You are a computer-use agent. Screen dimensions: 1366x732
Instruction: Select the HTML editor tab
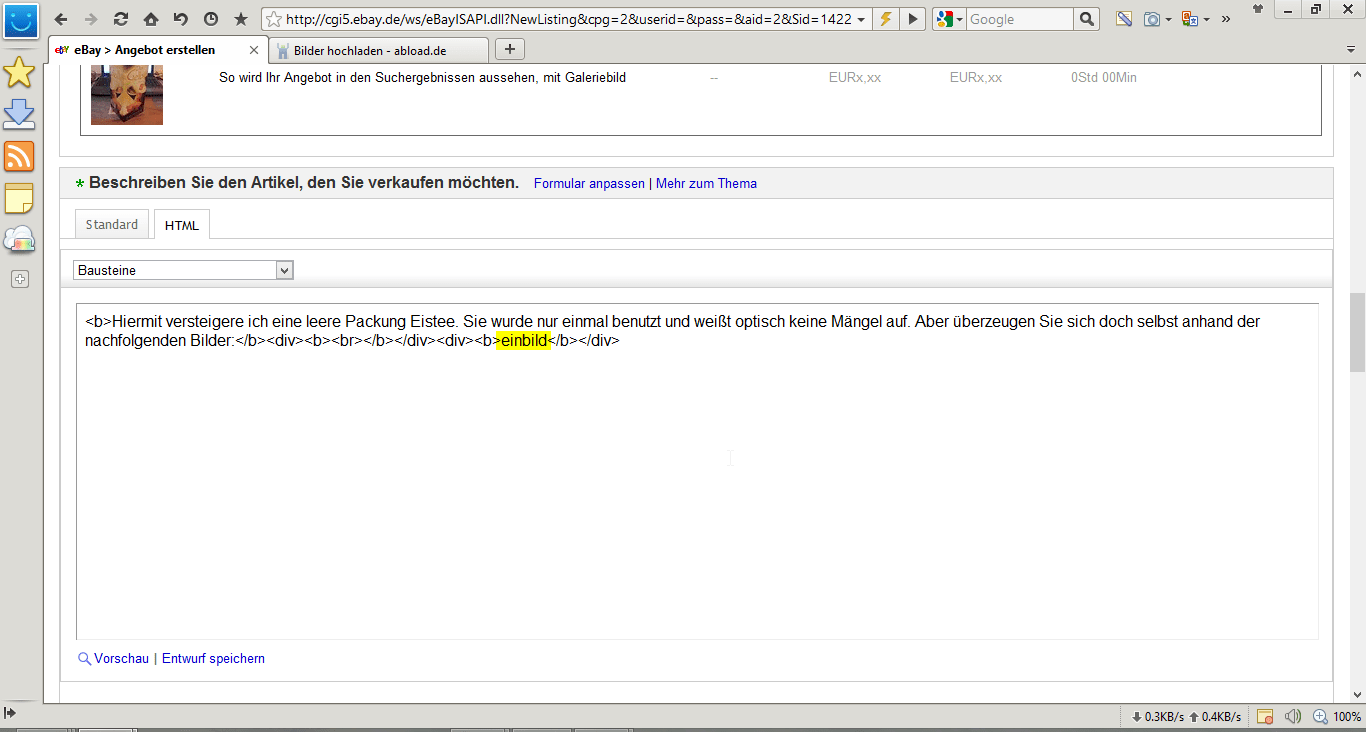tap(182, 225)
